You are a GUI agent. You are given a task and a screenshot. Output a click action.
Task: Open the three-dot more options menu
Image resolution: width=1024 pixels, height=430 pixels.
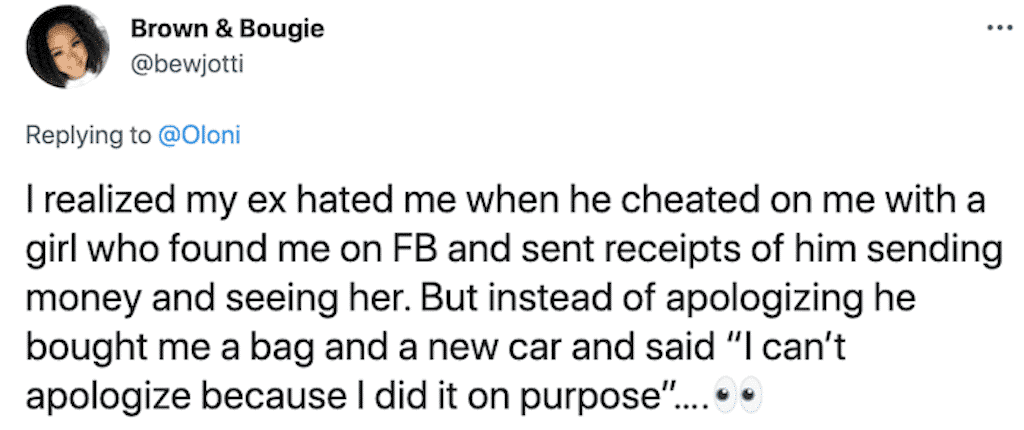1000,28
